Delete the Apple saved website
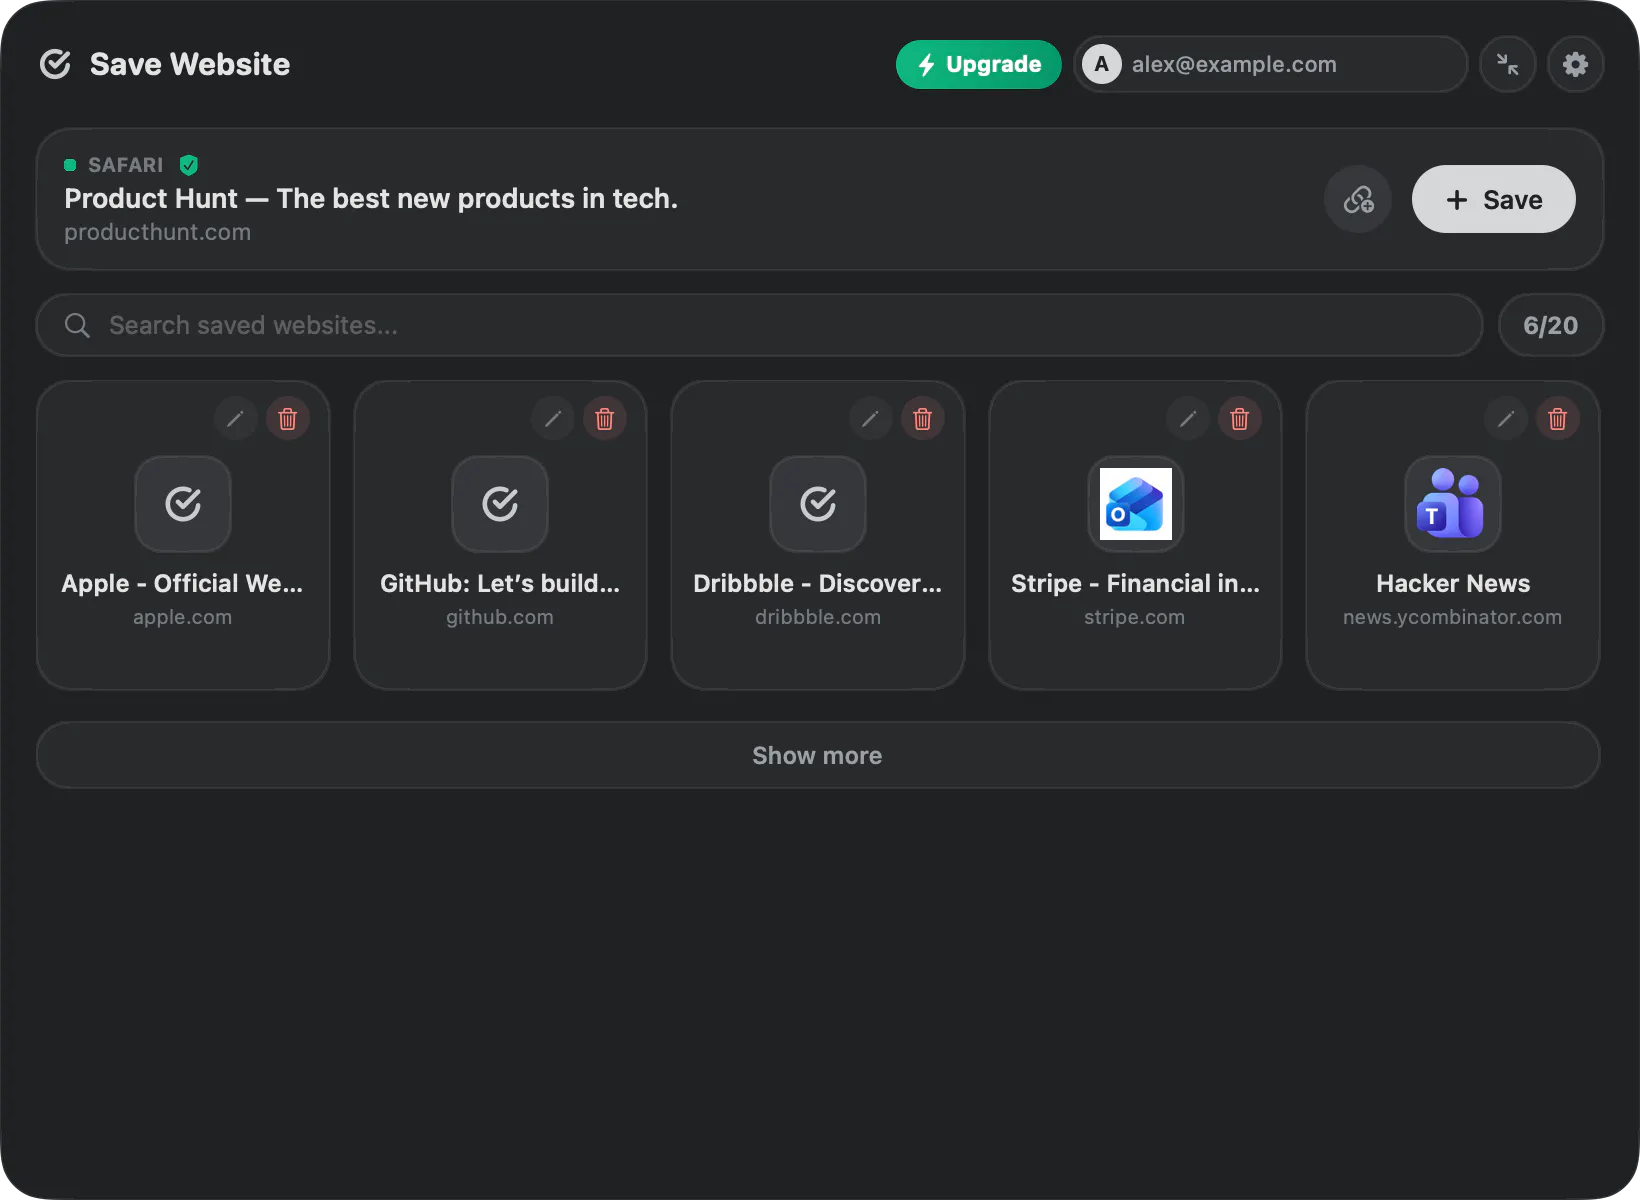This screenshot has height=1200, width=1640. 288,418
